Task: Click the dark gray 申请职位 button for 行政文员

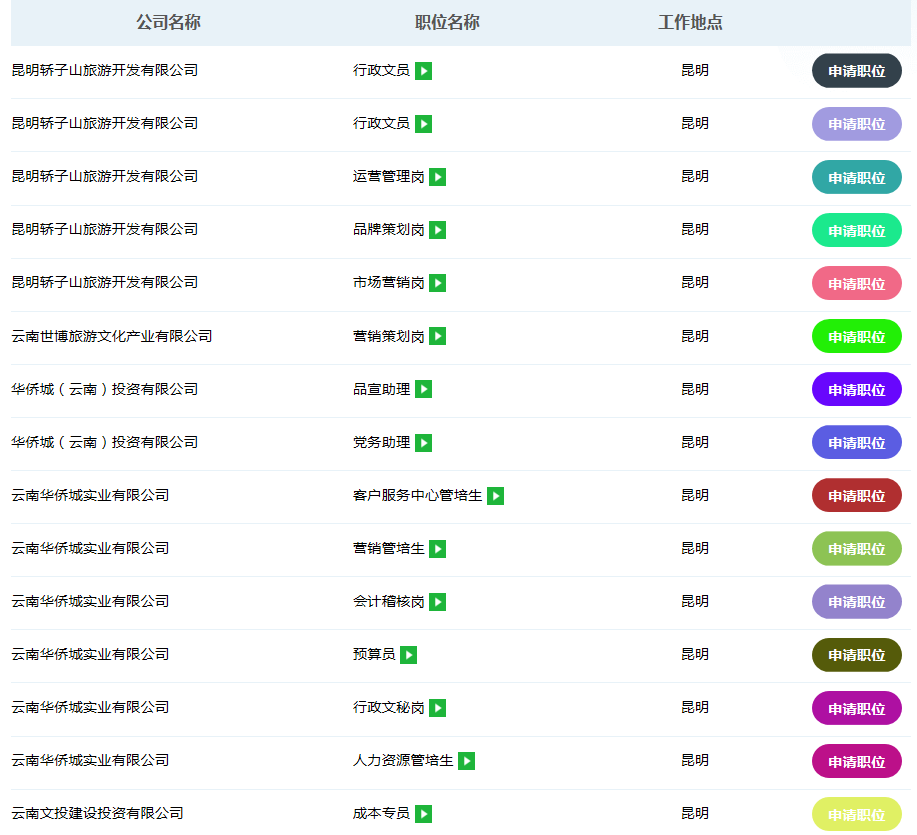Action: click(x=856, y=71)
